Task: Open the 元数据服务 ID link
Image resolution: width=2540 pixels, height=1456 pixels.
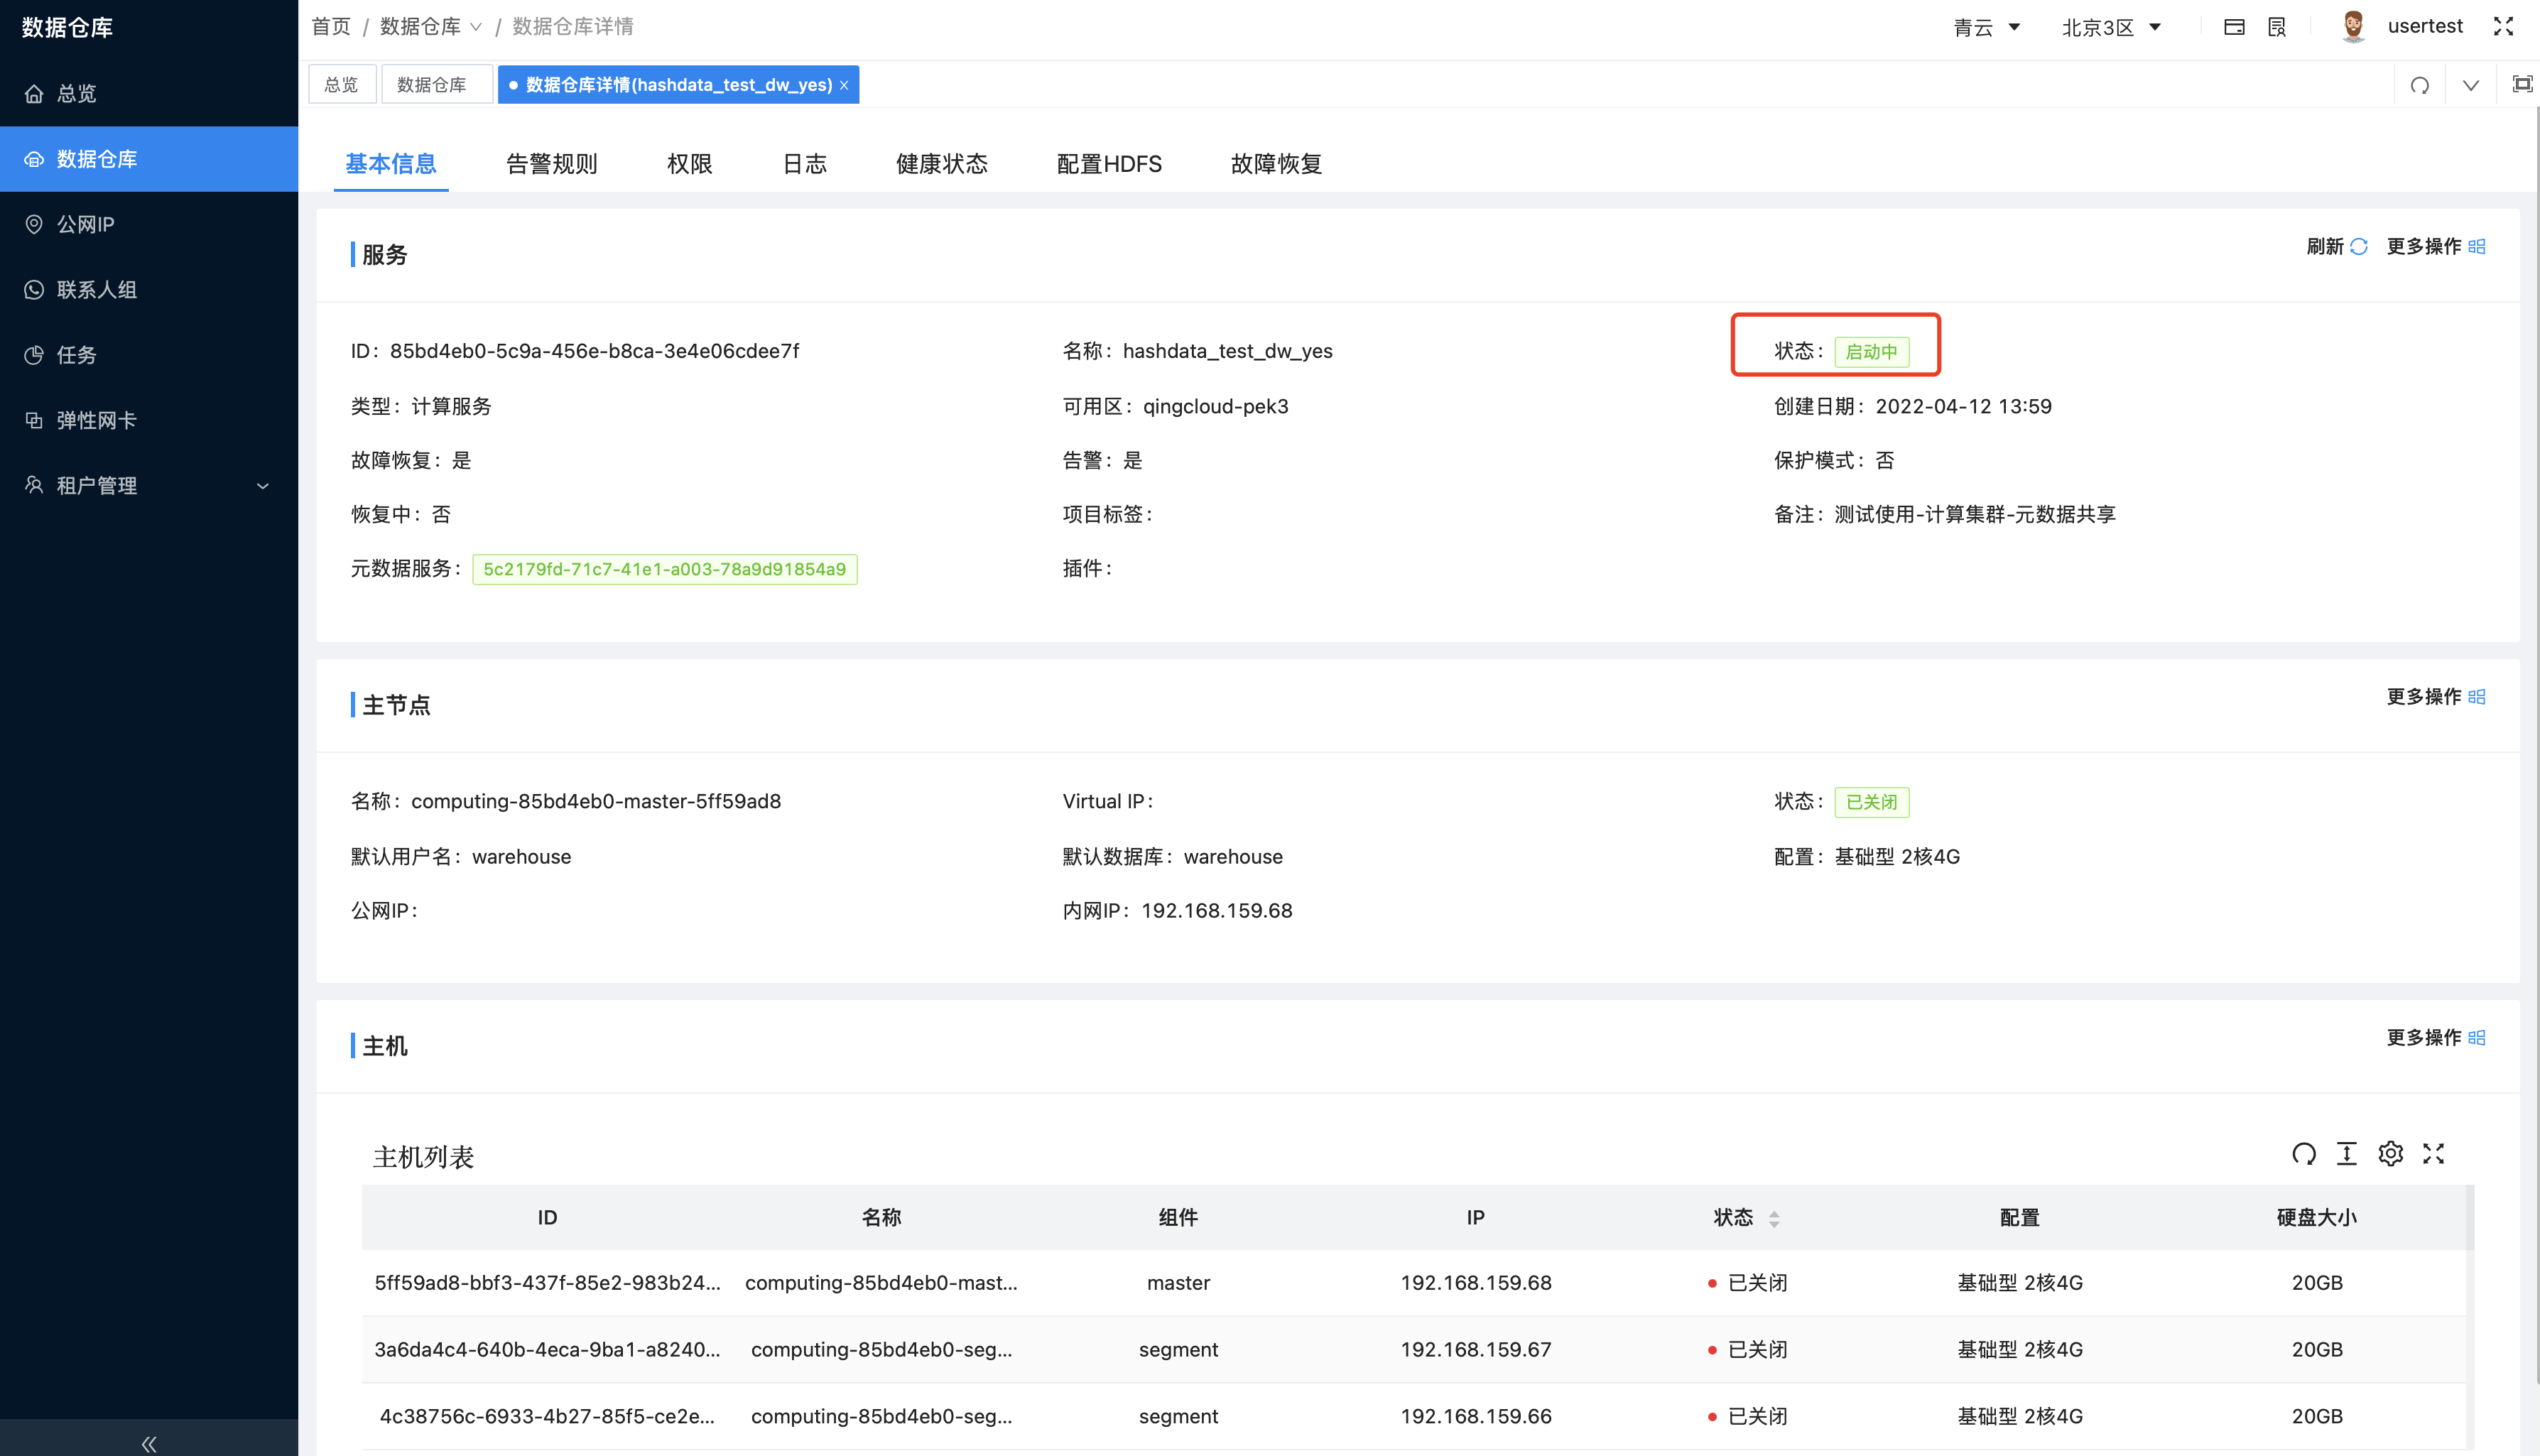Action: [664, 568]
